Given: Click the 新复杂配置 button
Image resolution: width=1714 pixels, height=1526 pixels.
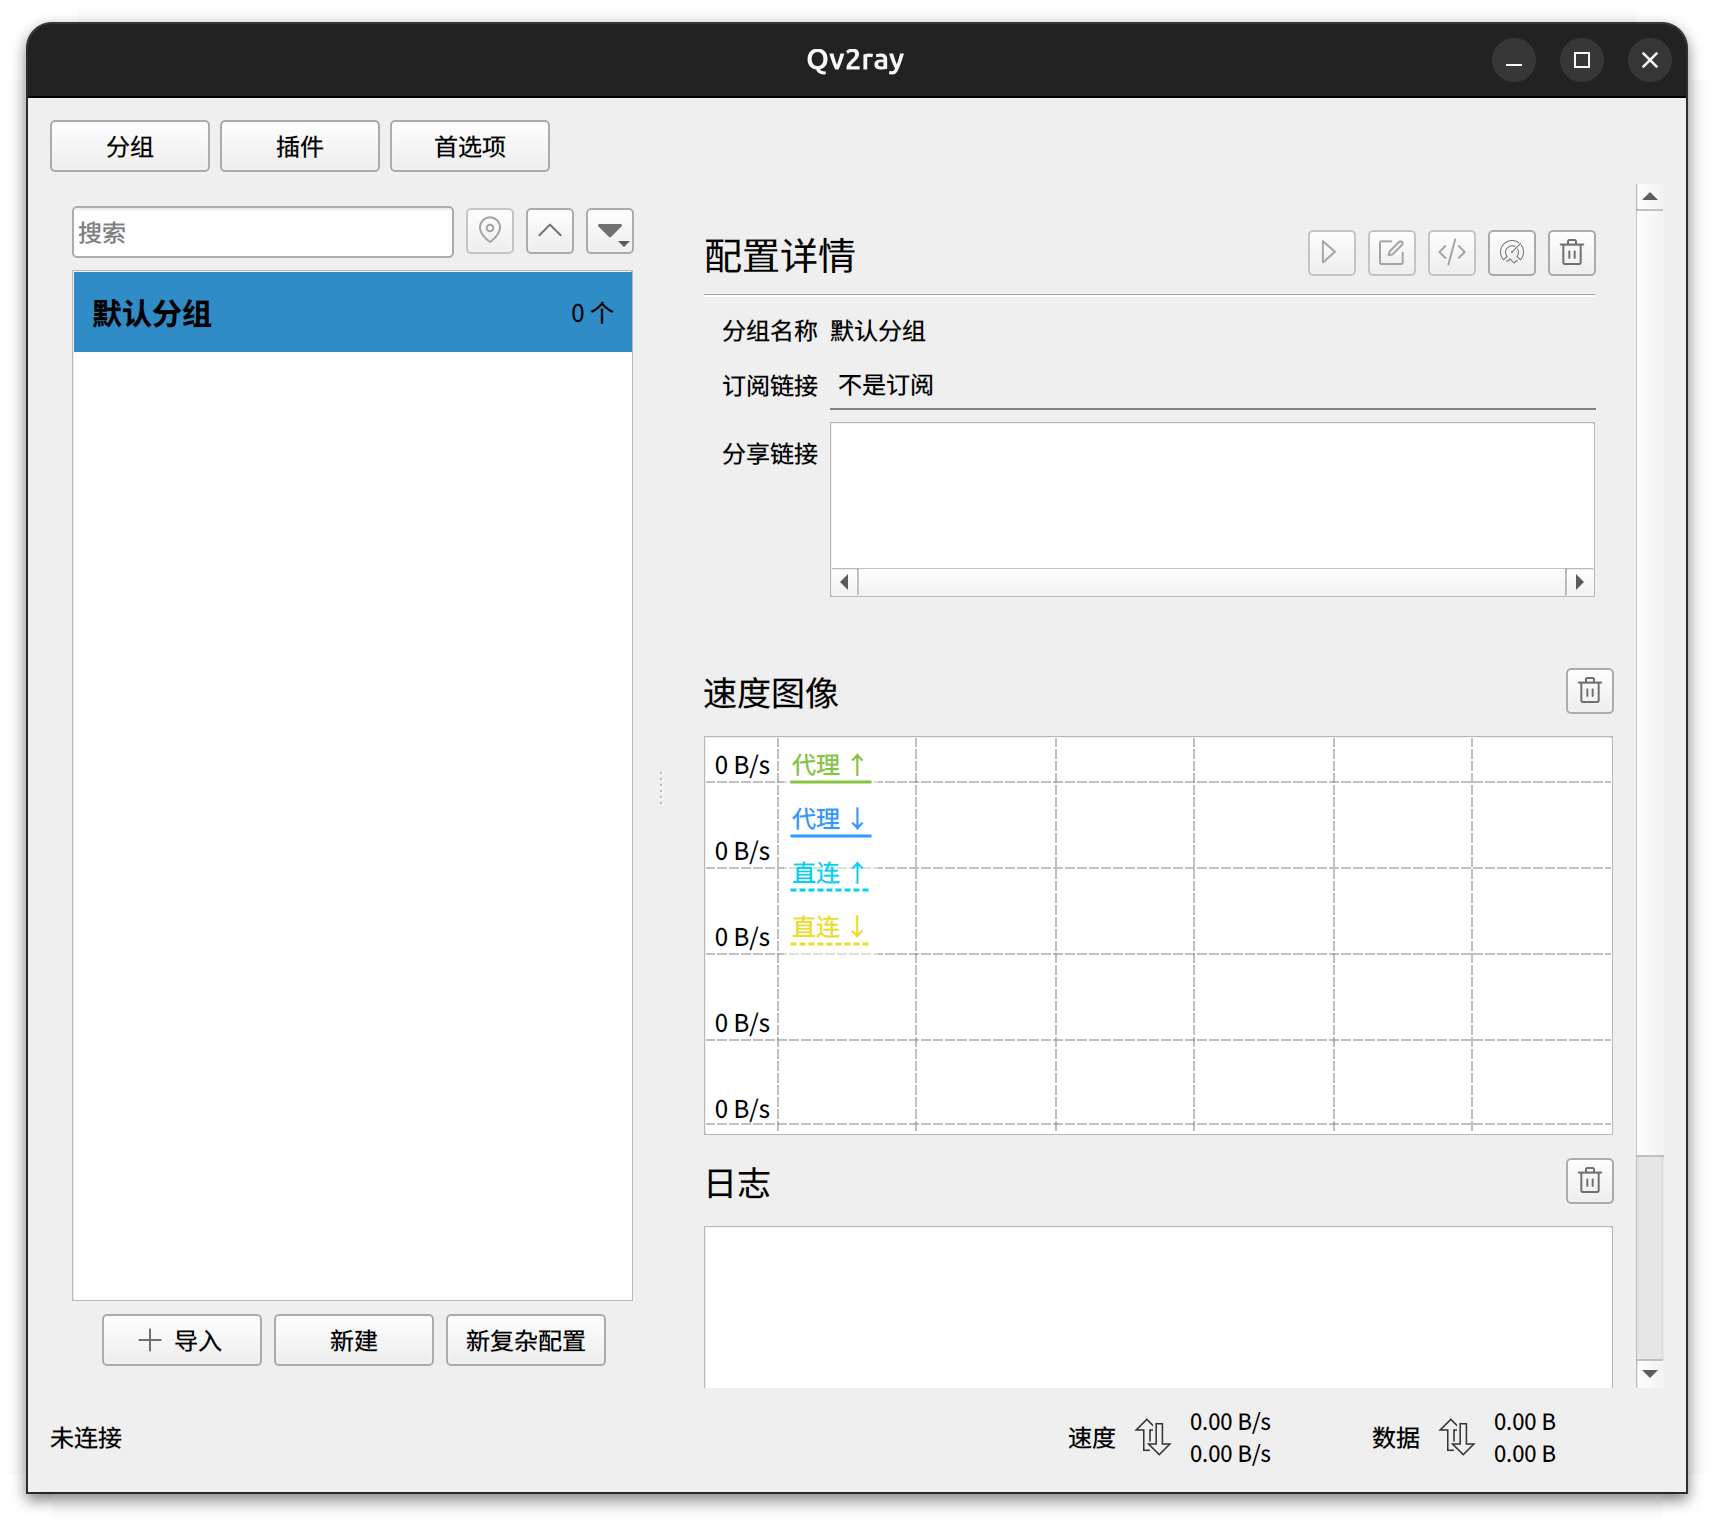Looking at the screenshot, I should (x=526, y=1340).
